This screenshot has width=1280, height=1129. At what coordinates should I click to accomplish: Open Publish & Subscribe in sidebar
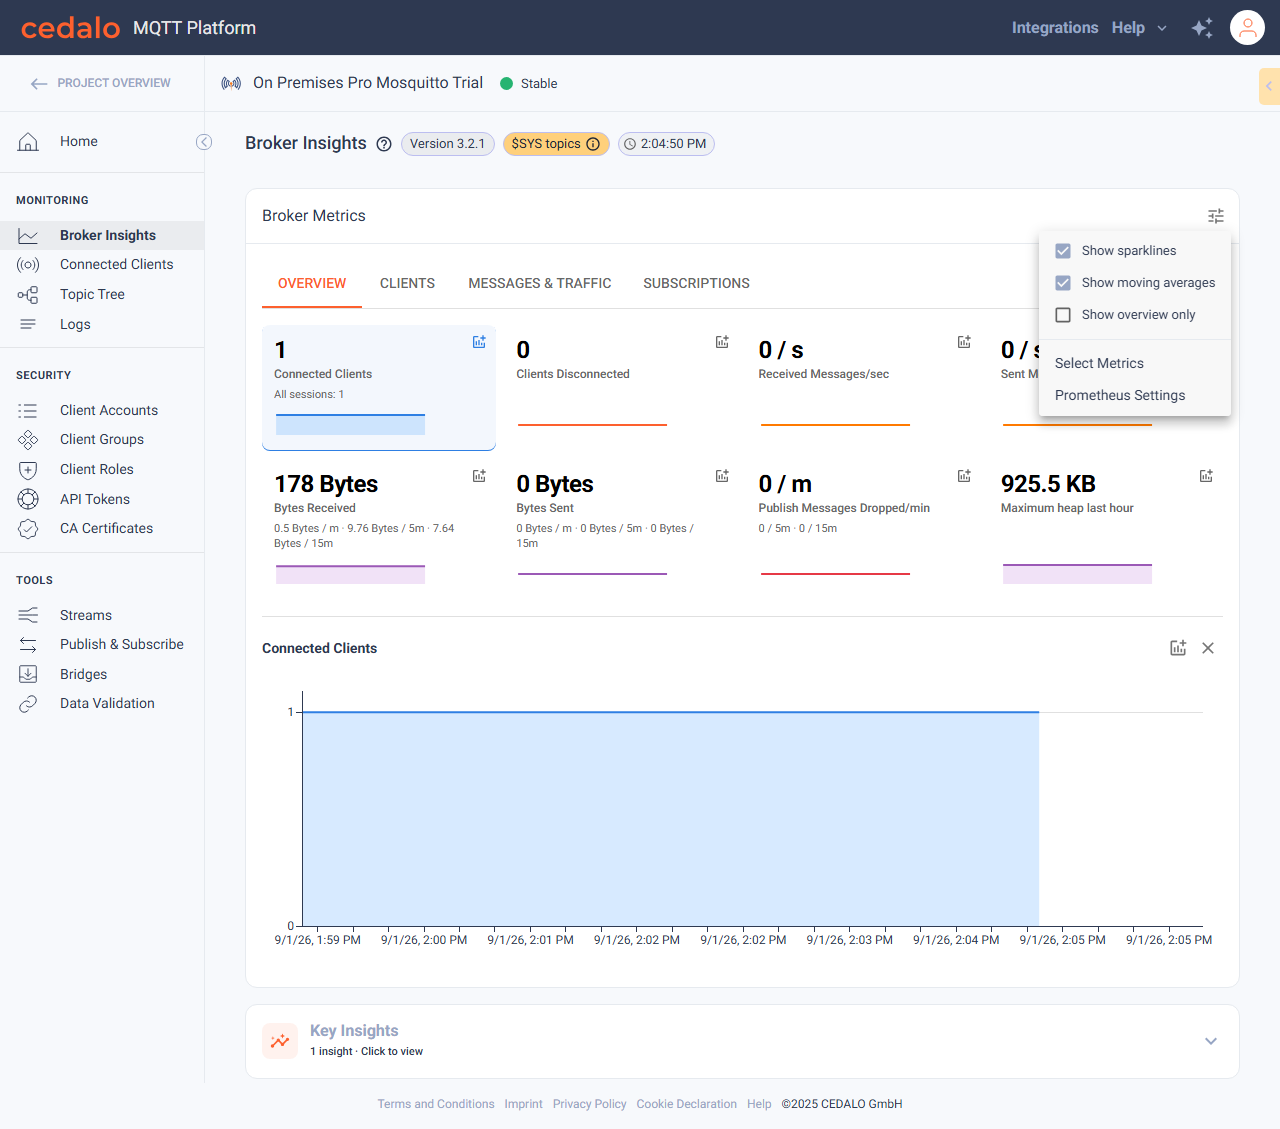(x=102, y=645)
